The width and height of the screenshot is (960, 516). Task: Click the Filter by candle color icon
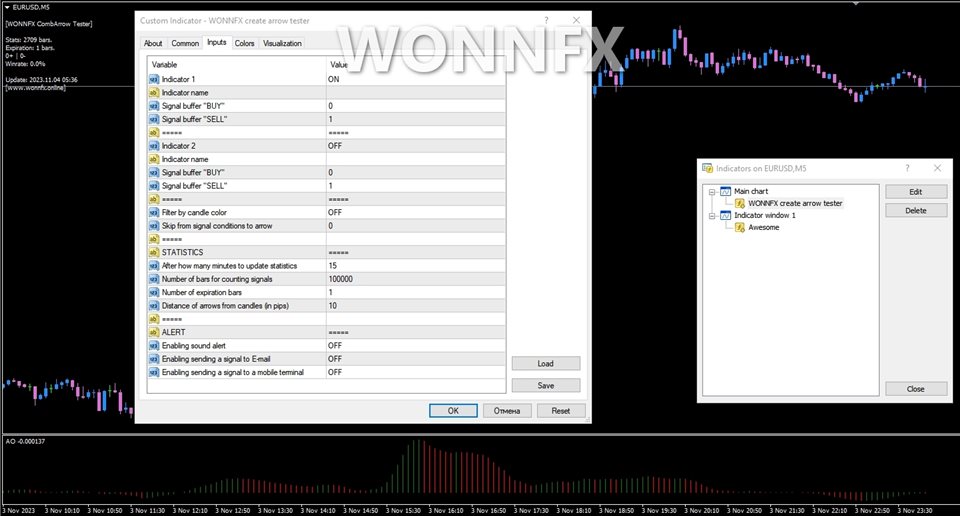click(154, 212)
